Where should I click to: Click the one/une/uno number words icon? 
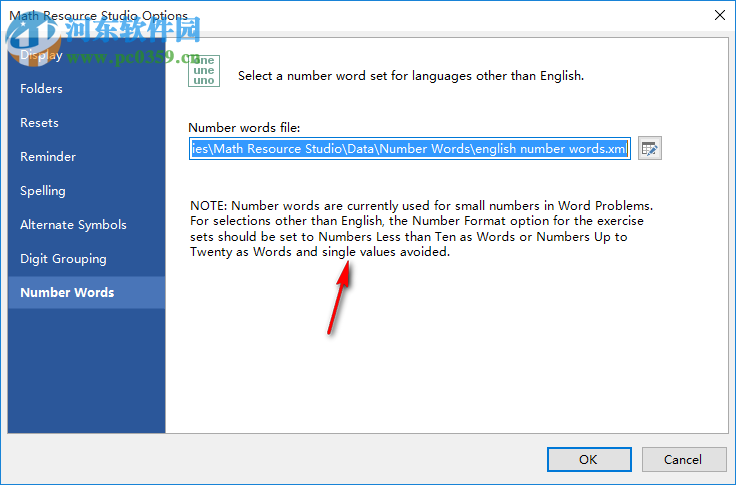pos(204,70)
